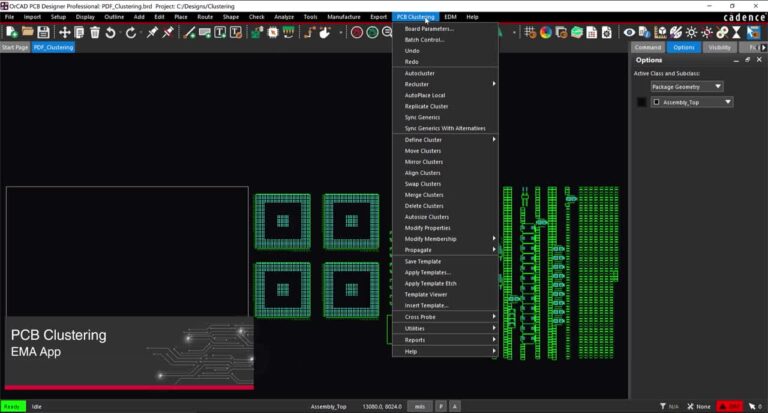Screen dimensions: 768x413
Task: Click the red circular toolbar icon
Action: 357,32
